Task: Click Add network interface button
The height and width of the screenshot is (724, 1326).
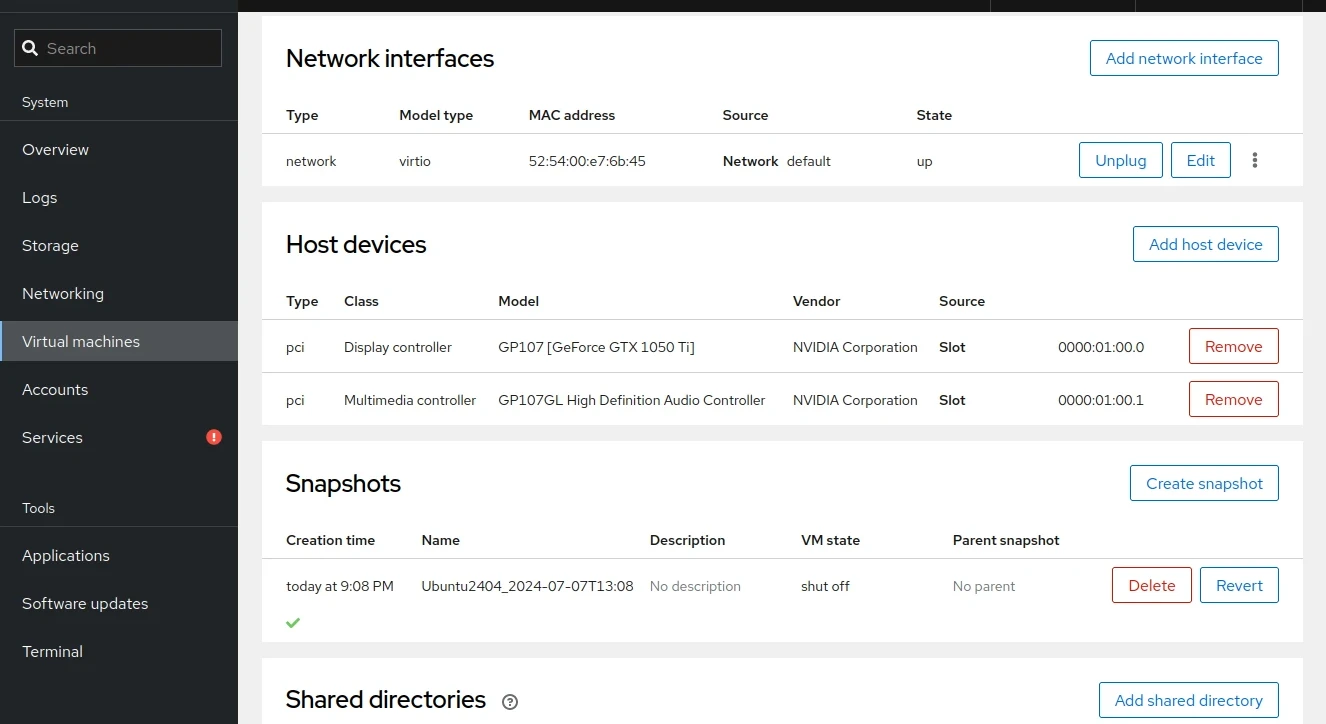Action: [1184, 58]
